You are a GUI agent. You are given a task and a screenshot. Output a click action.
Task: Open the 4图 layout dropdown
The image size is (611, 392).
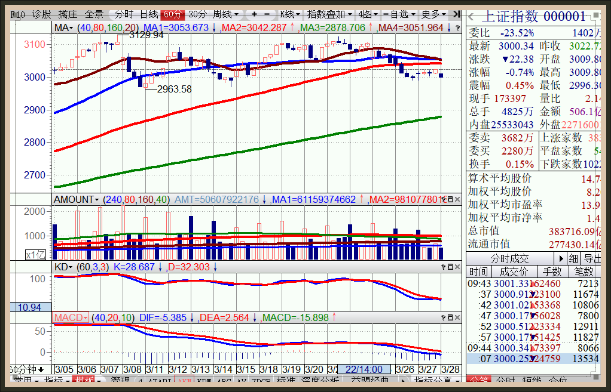pos(368,14)
